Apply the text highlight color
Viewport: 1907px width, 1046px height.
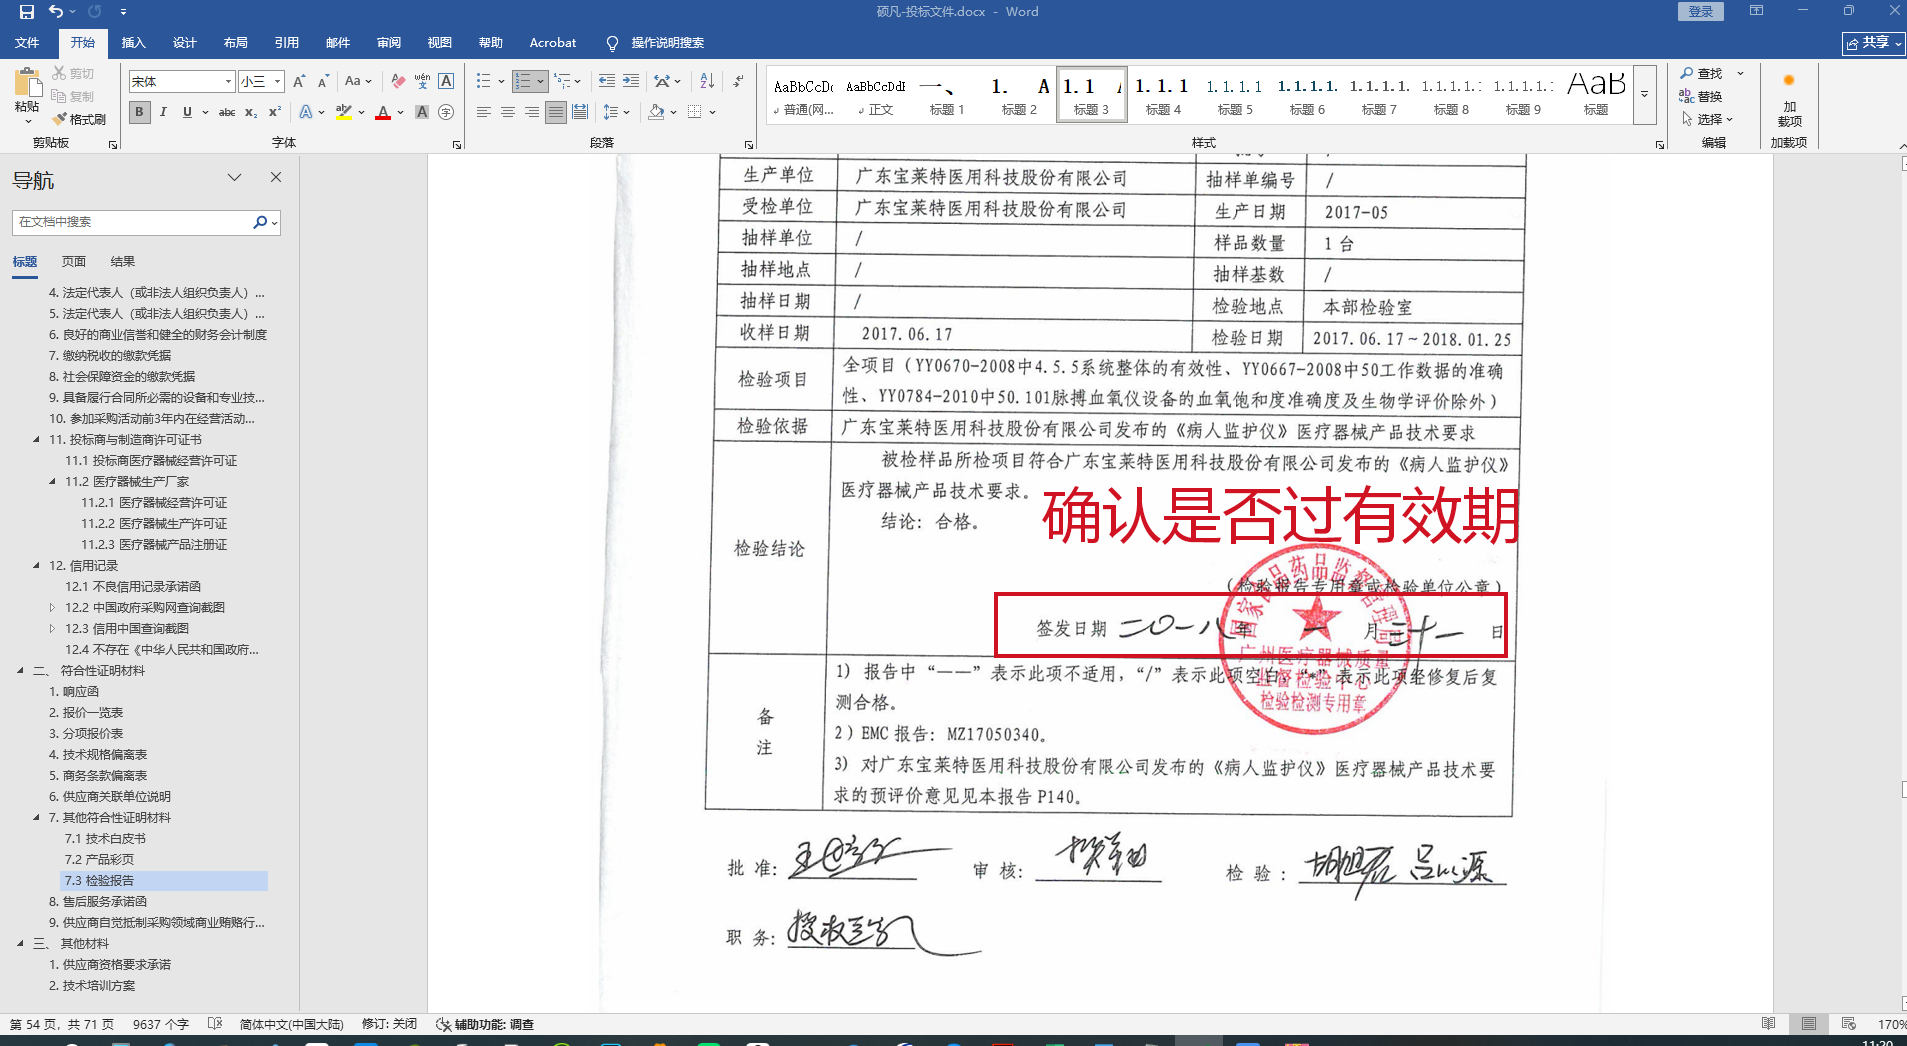(x=344, y=112)
